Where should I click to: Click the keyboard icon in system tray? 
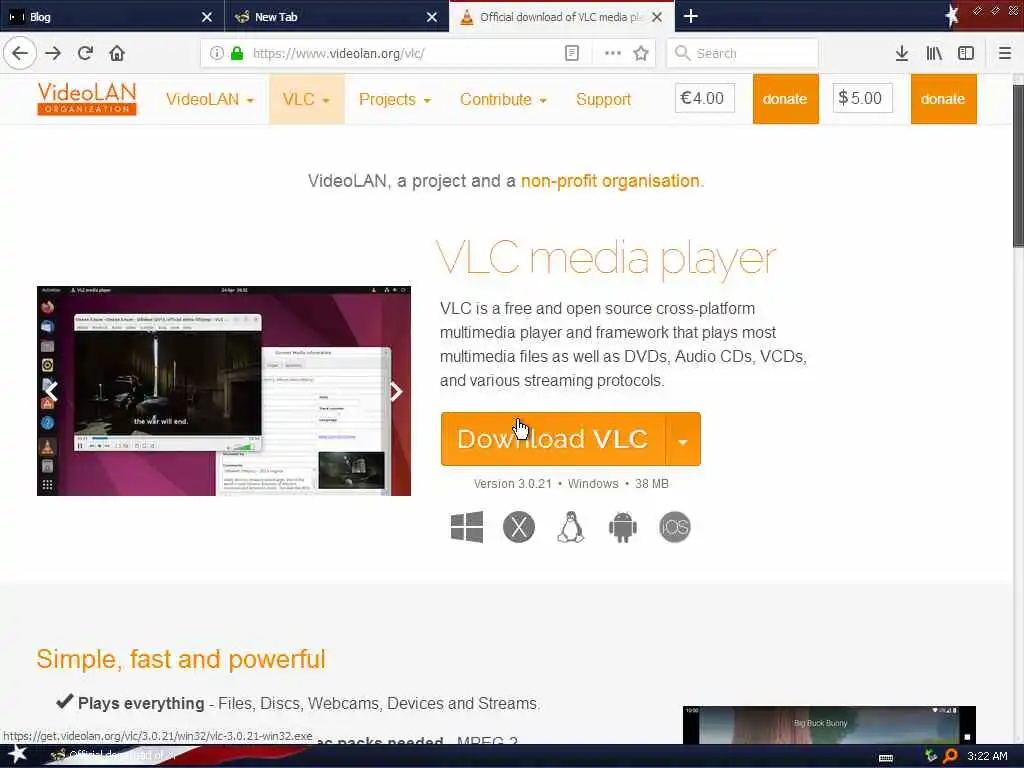click(886, 757)
